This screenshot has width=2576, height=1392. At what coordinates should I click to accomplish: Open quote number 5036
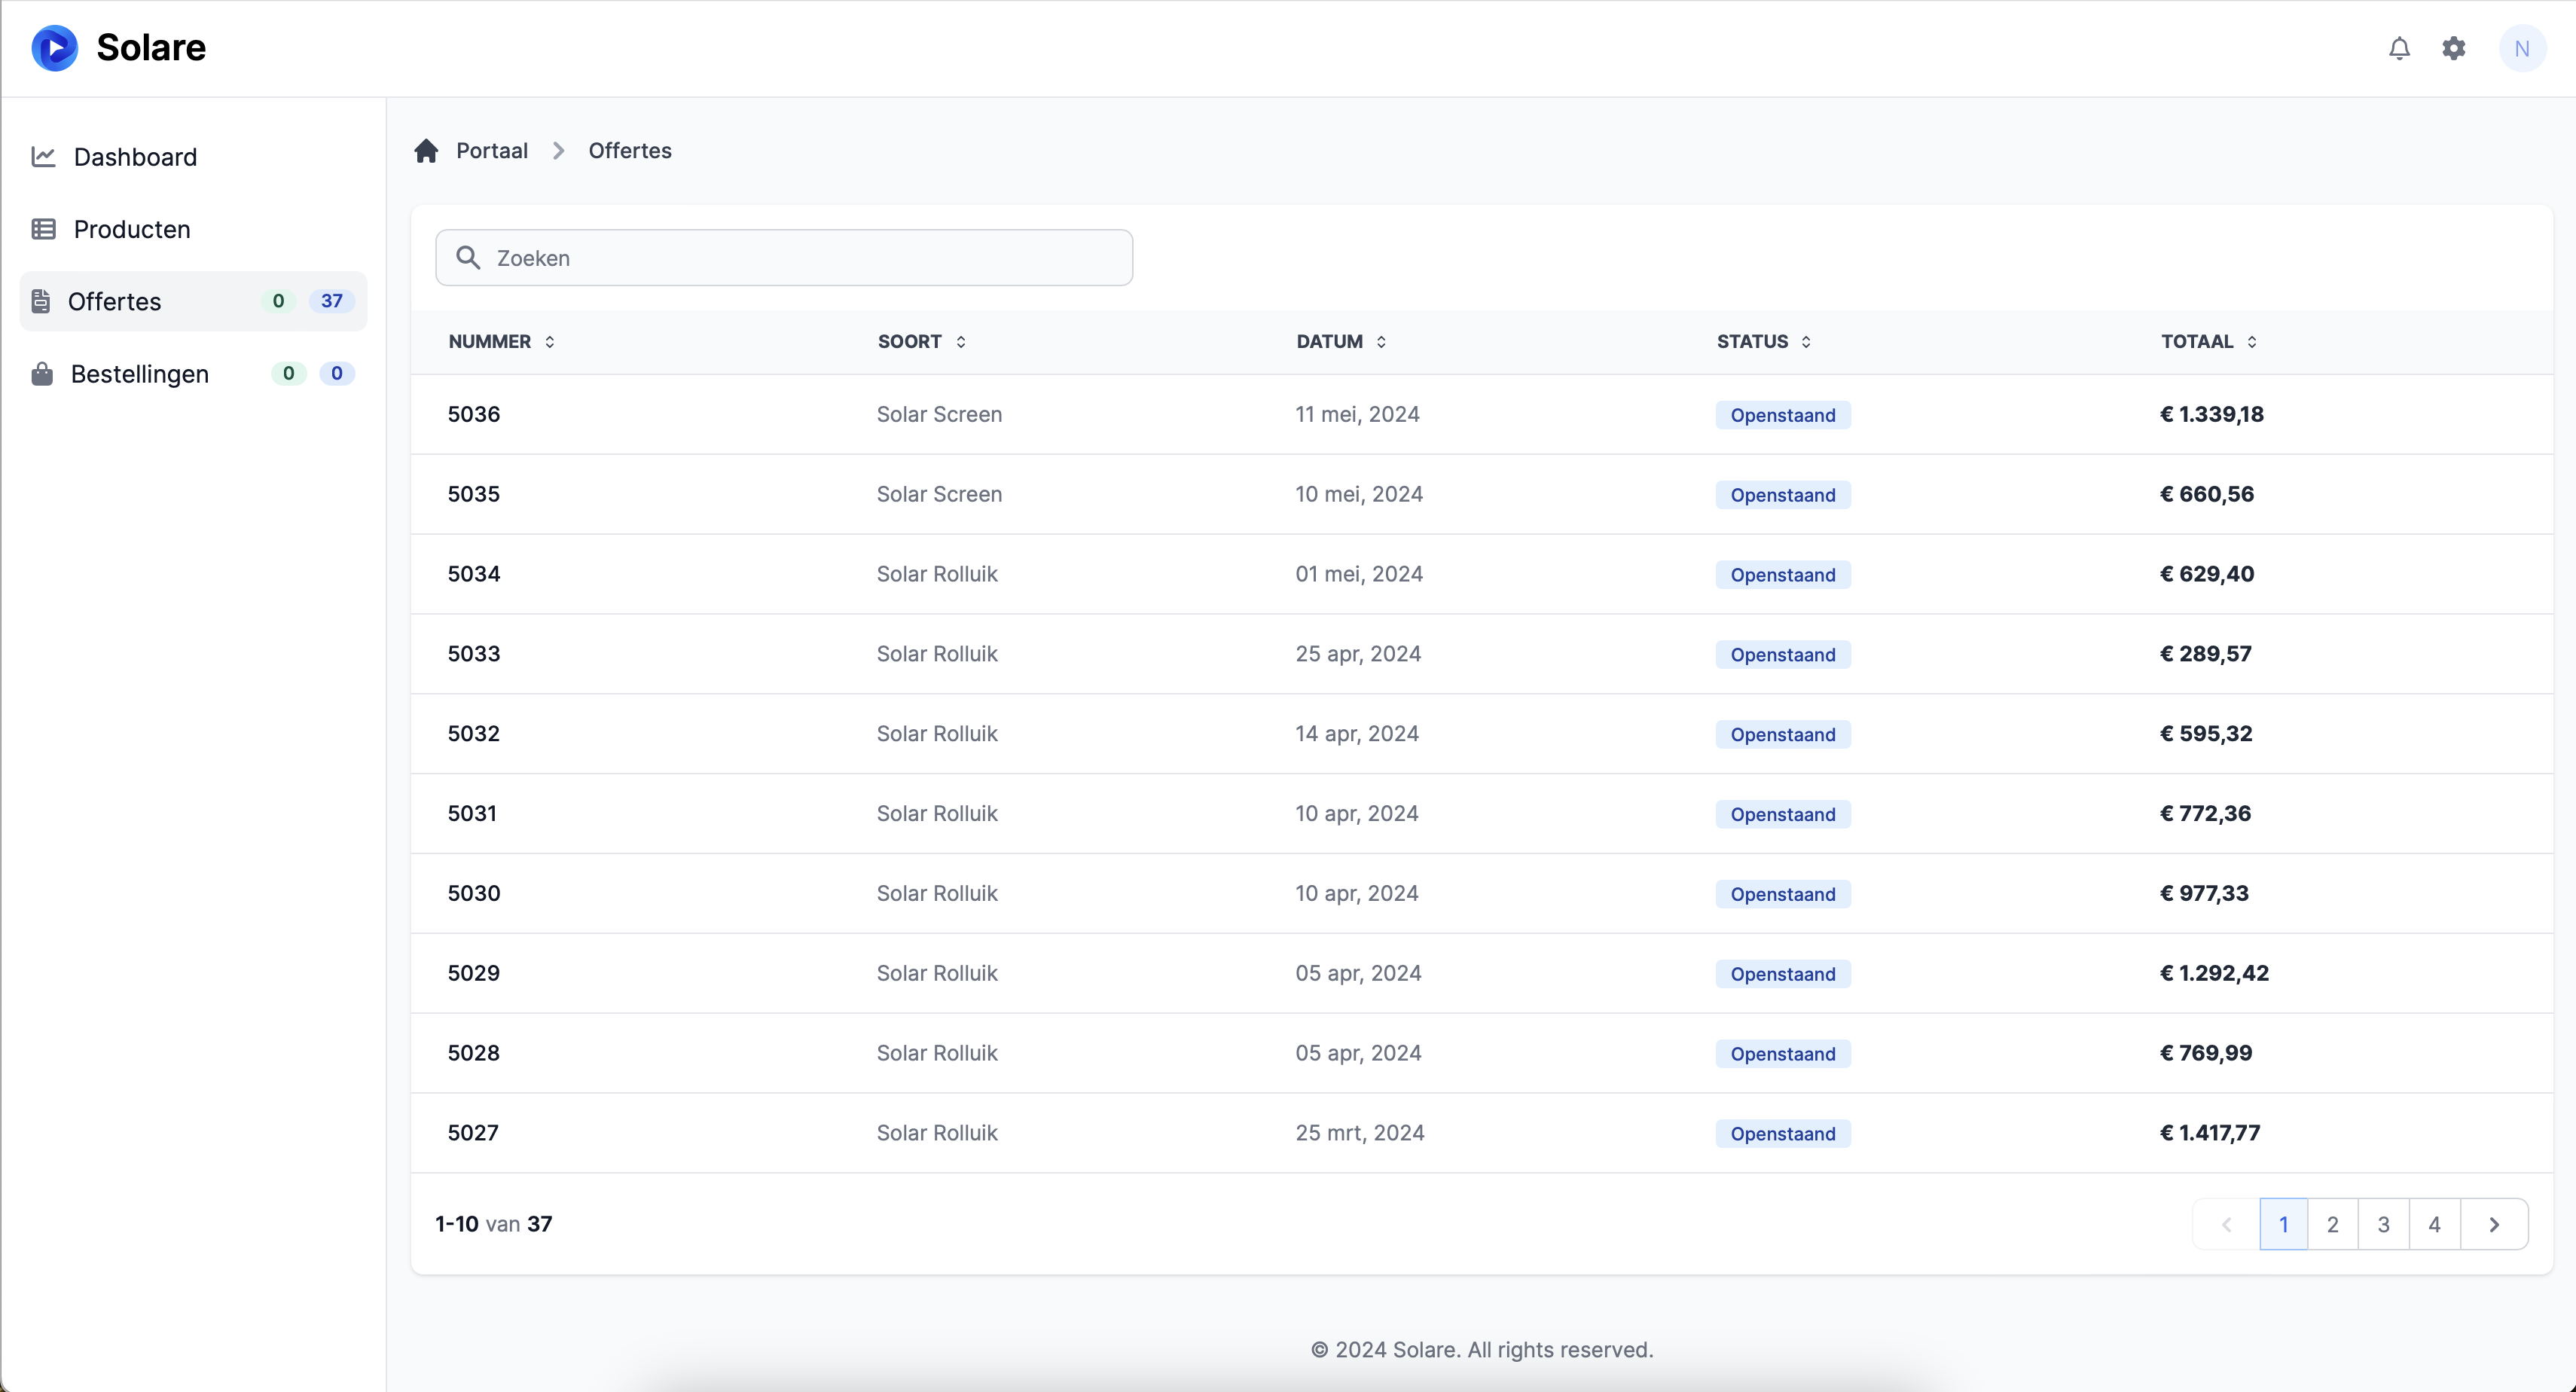click(474, 414)
